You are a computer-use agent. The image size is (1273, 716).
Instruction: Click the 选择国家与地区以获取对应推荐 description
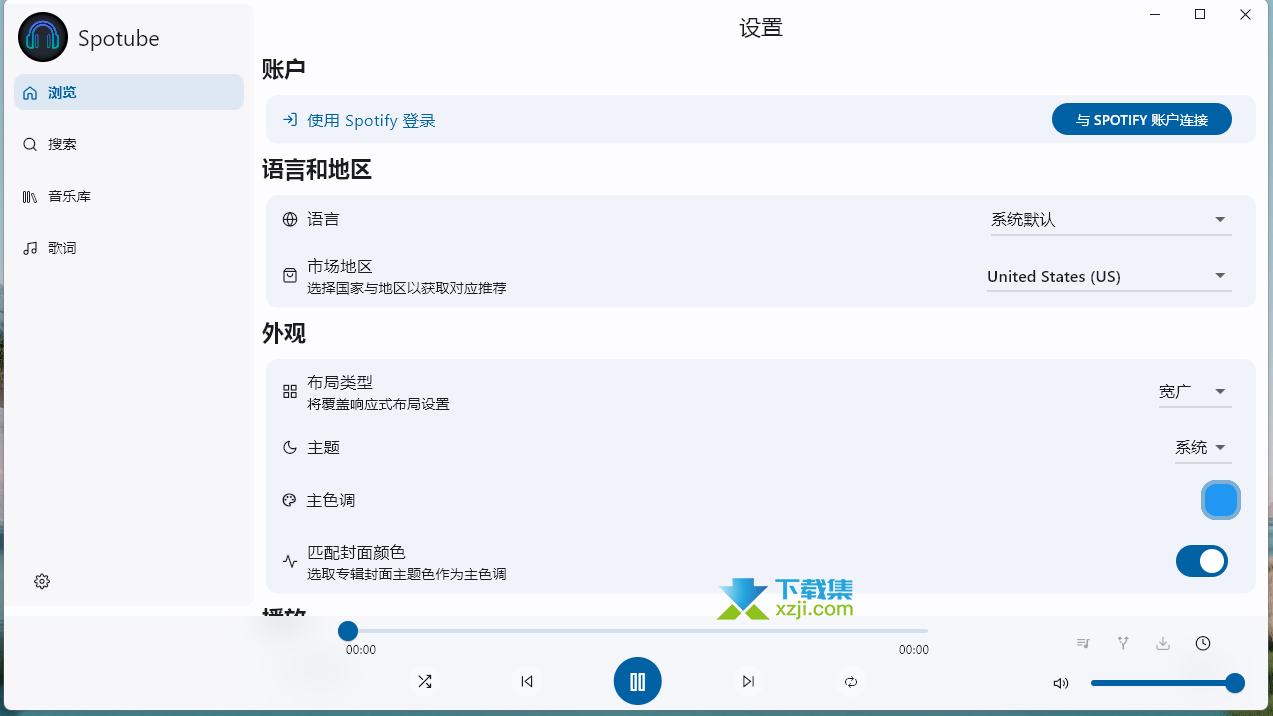407,288
